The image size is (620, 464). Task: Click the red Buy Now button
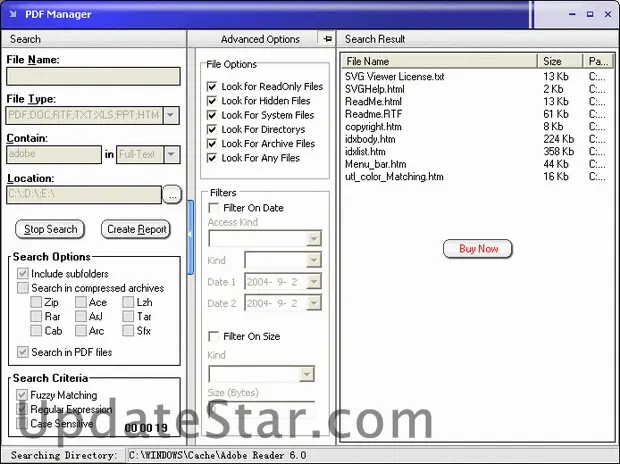click(x=478, y=248)
